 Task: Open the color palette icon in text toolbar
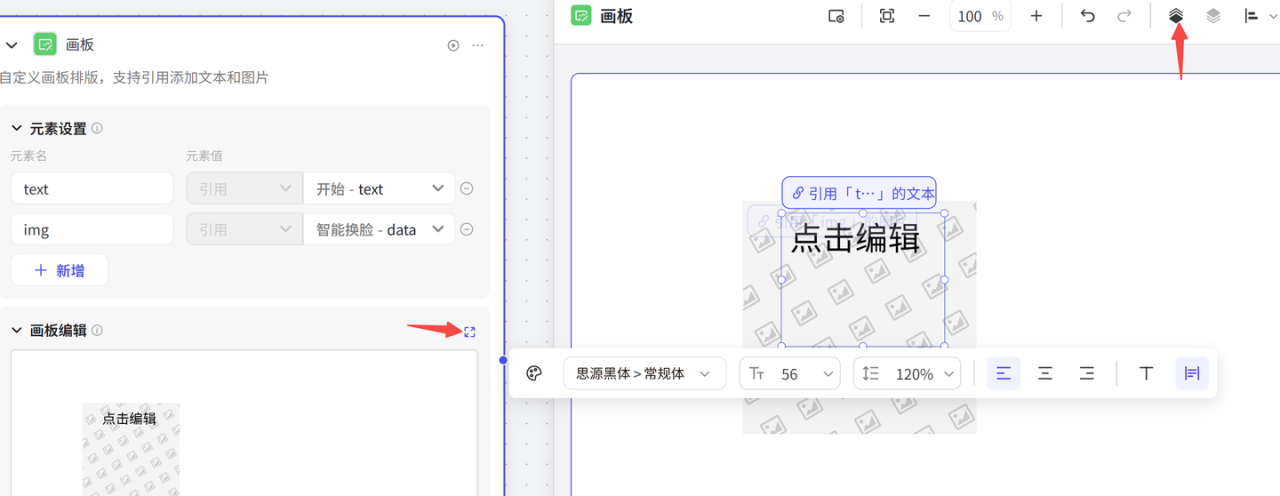click(534, 373)
